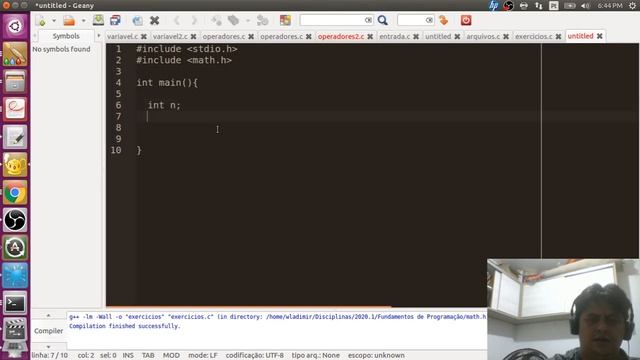Reload the current file from disk
The image size is (640, 360).
click(x=138, y=20)
